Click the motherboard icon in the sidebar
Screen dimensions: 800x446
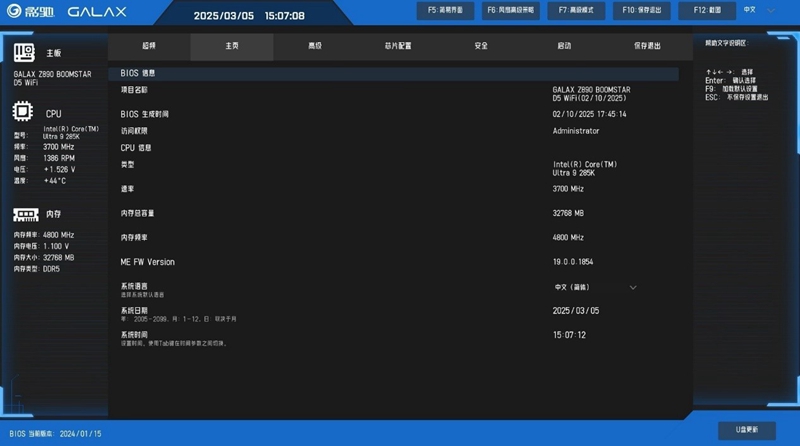coord(24,52)
